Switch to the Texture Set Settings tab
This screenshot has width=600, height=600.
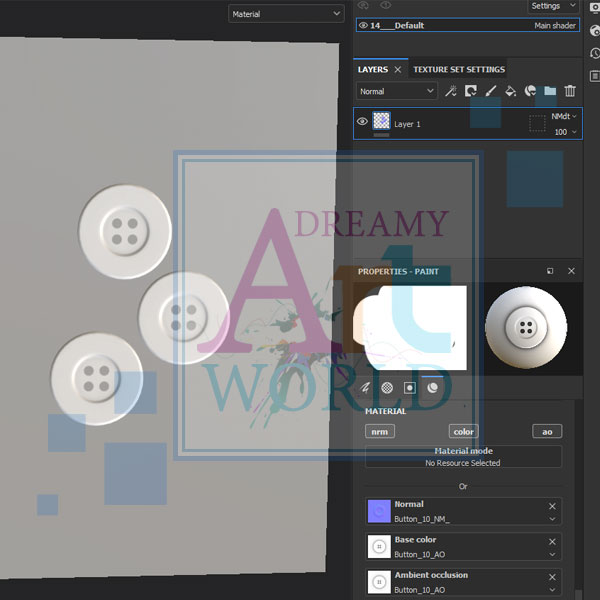(x=459, y=69)
